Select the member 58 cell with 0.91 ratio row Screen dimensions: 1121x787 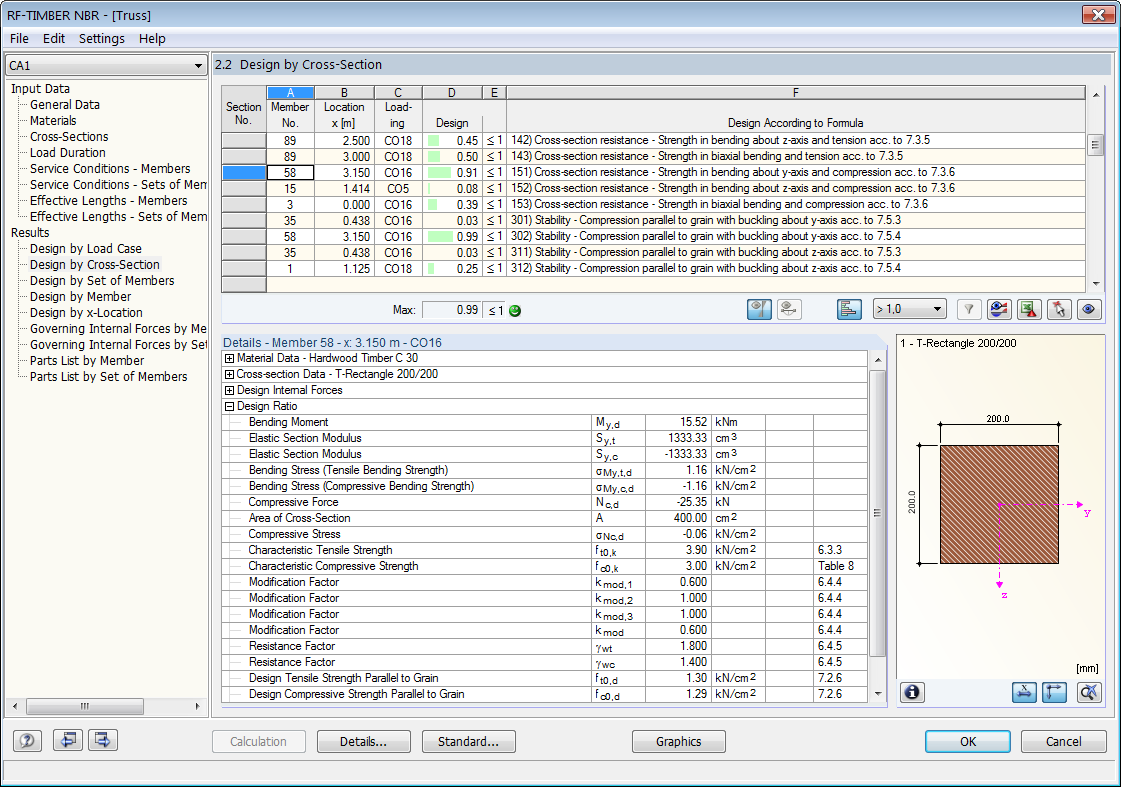tap(290, 172)
